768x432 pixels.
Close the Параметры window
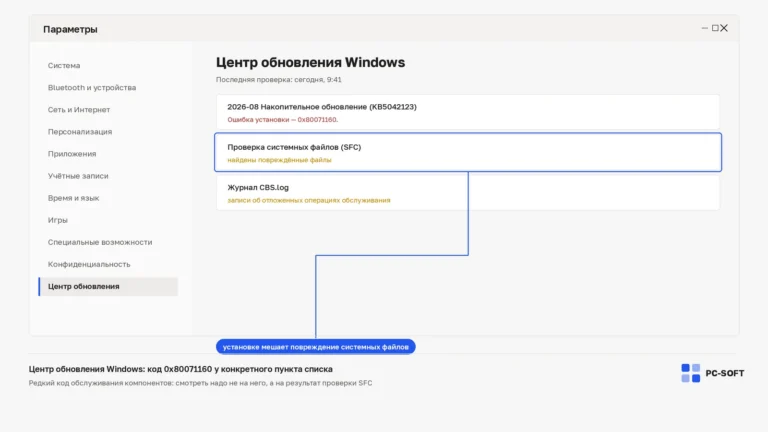[724, 28]
